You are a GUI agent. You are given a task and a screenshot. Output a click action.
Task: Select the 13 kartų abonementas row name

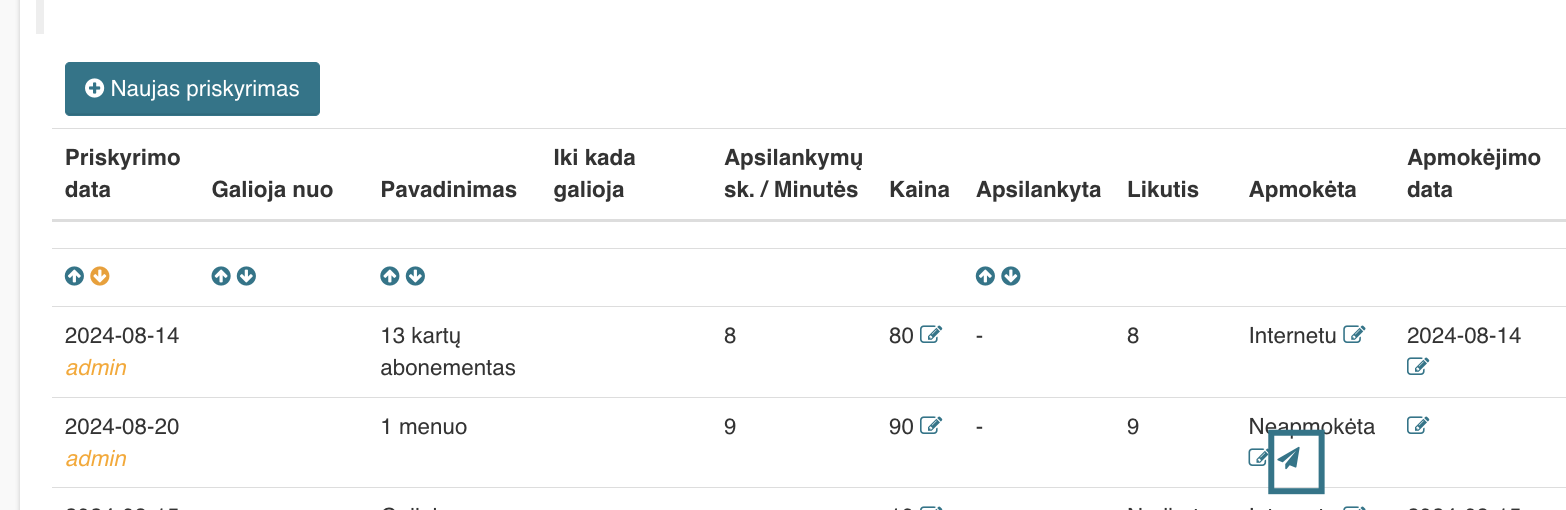tap(448, 351)
